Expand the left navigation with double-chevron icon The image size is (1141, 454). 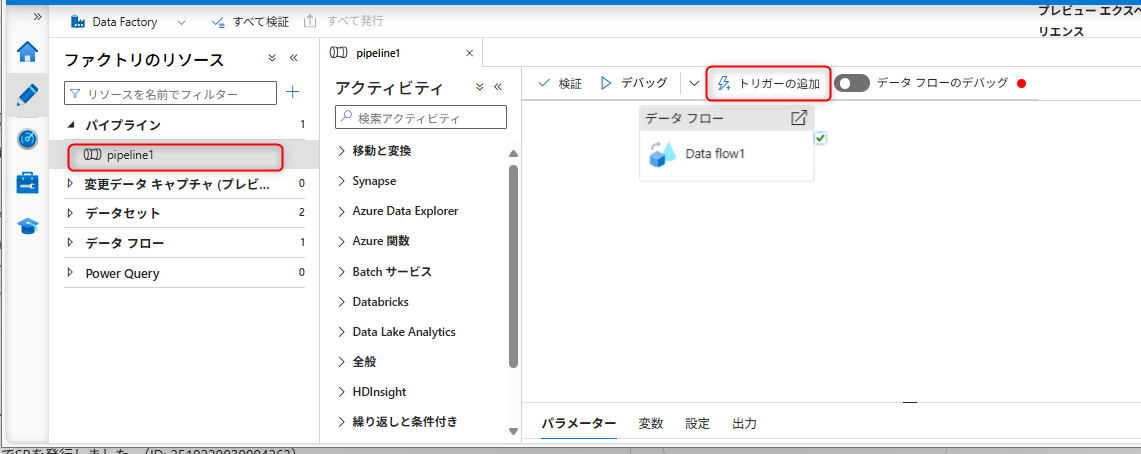(x=37, y=16)
